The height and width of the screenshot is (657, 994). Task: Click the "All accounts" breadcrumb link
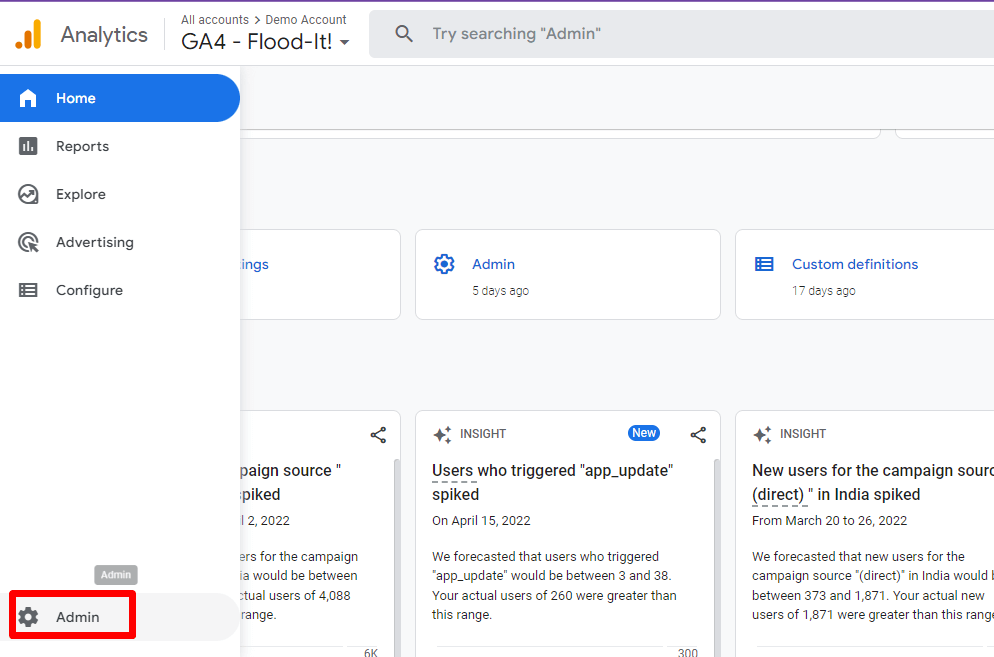[216, 20]
